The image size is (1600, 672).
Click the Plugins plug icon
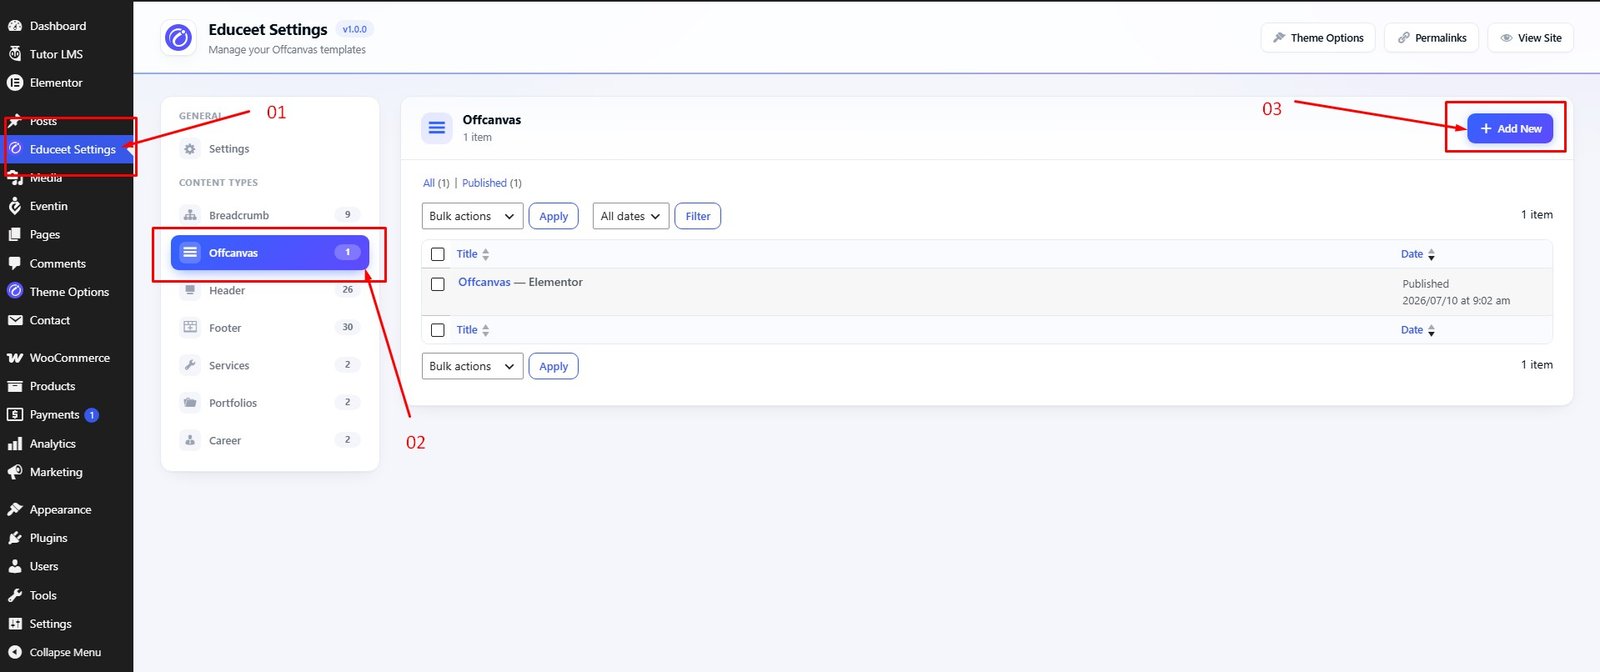(x=15, y=538)
